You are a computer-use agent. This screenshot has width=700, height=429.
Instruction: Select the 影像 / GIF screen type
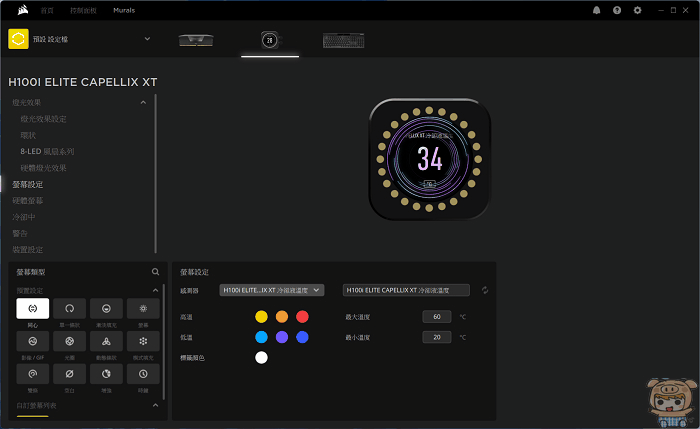pos(33,341)
